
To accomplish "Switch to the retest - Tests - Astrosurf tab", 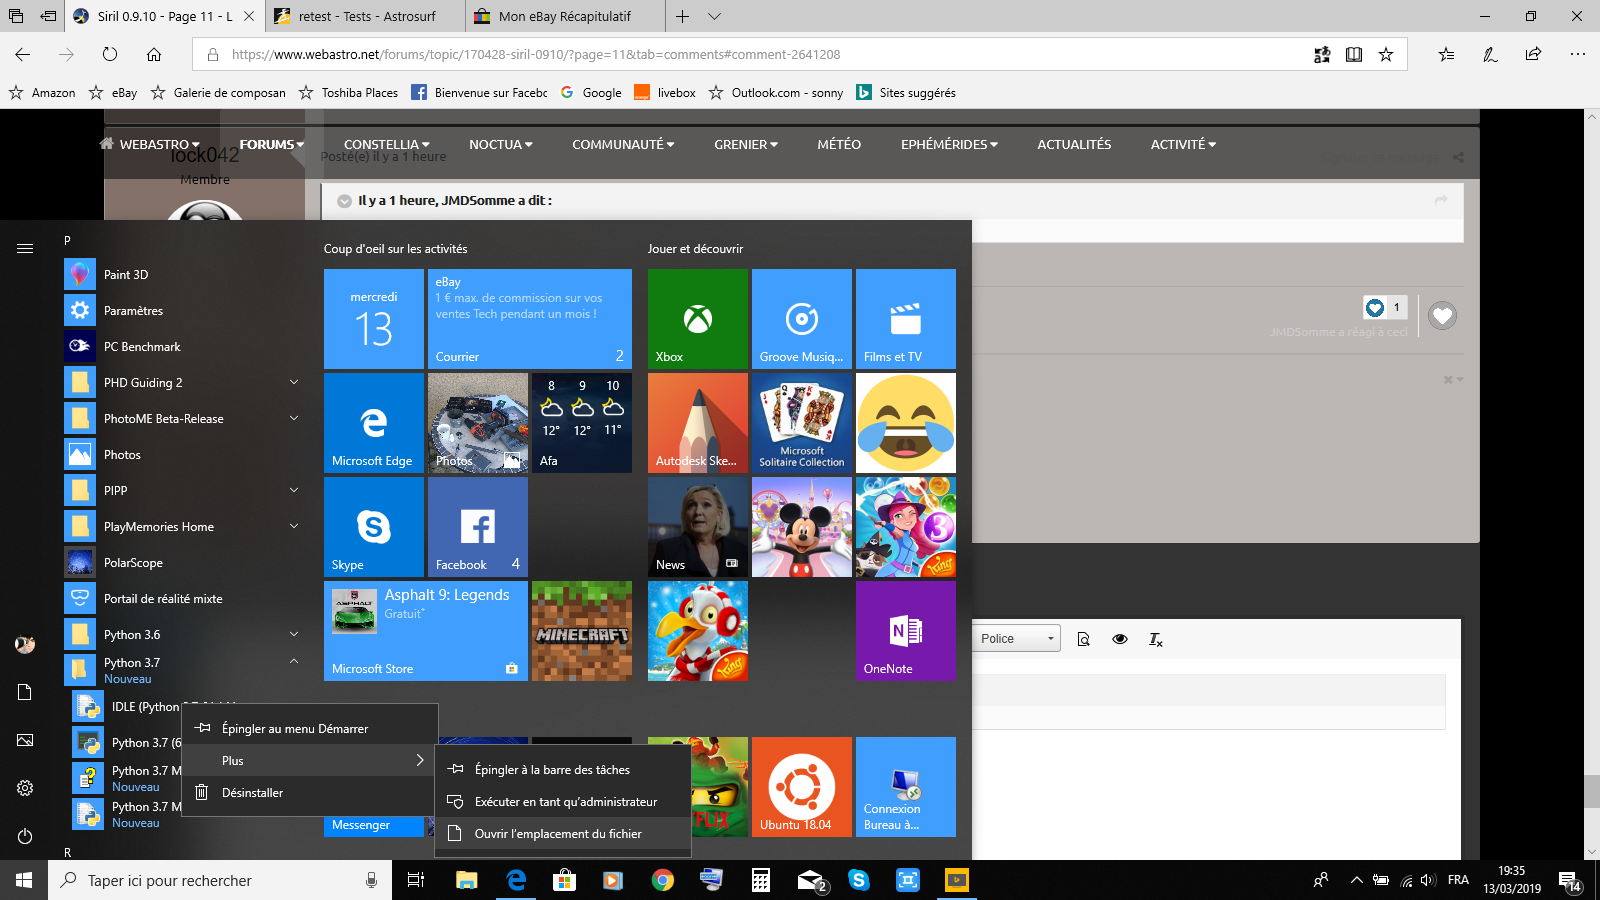I will click(x=364, y=16).
